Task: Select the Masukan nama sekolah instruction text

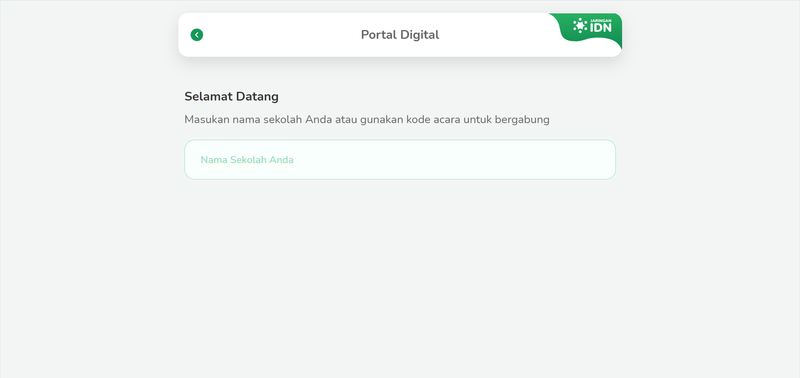Action: click(x=367, y=120)
